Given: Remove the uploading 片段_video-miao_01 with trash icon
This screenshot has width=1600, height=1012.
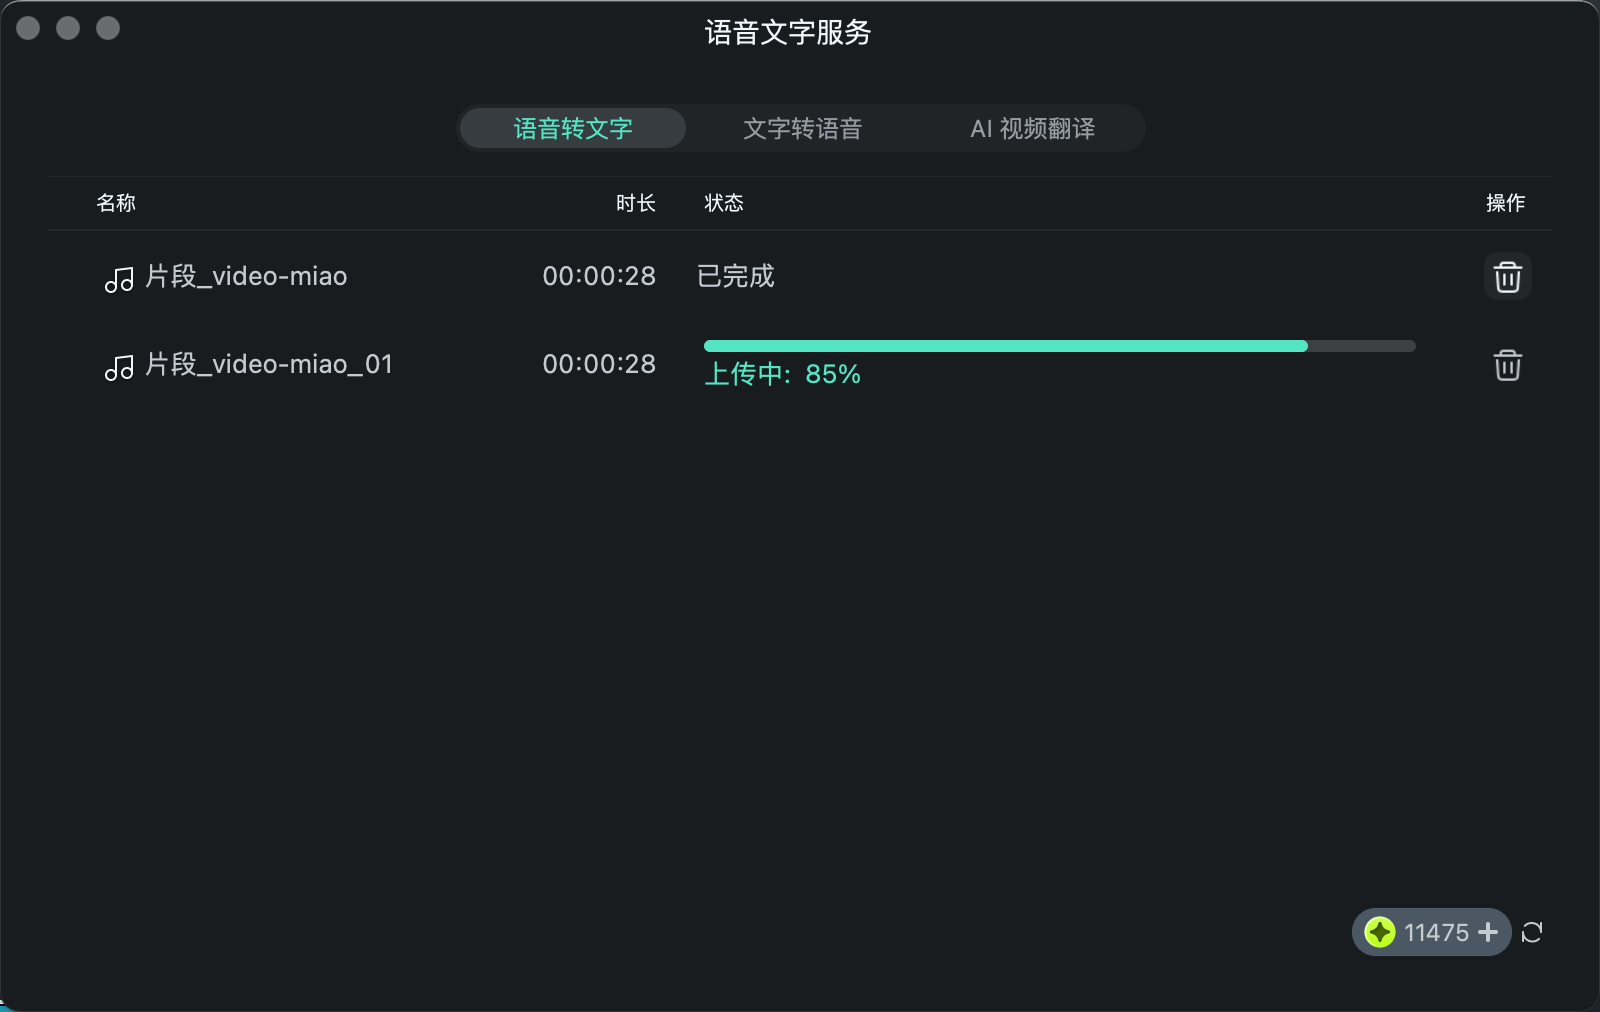Looking at the screenshot, I should (x=1508, y=365).
